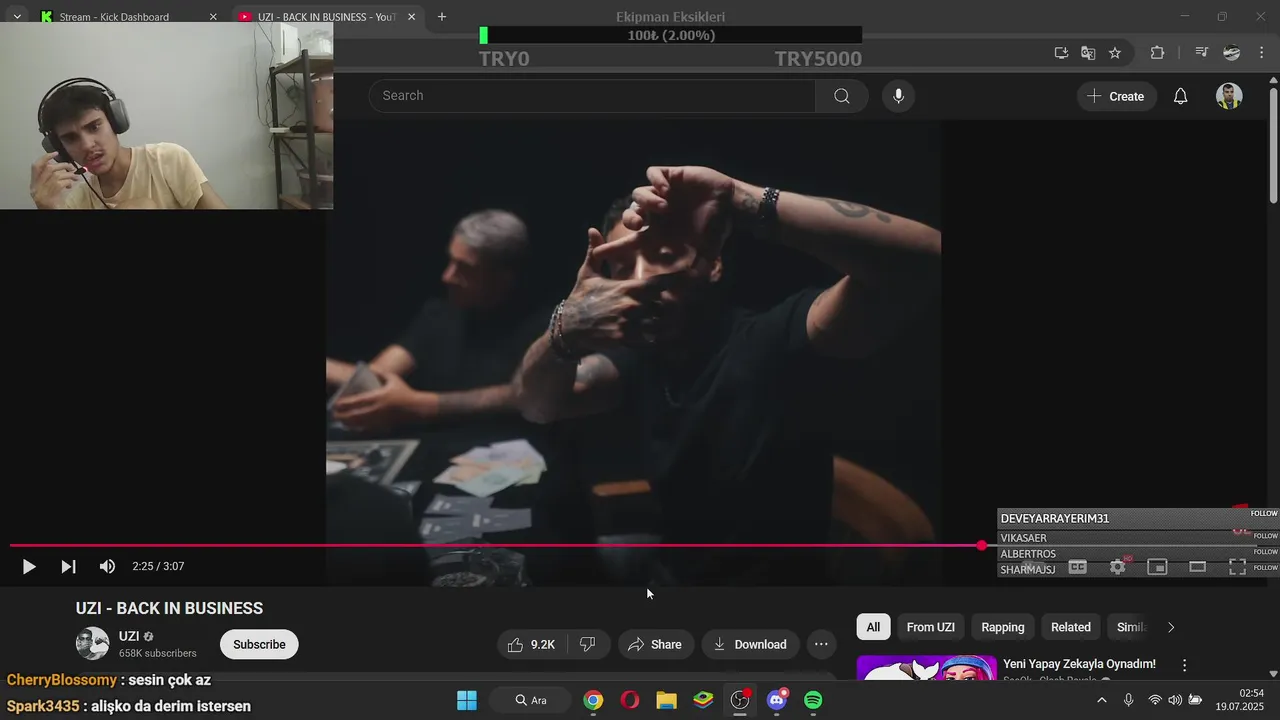Open Spotify from the taskbar

click(x=814, y=700)
